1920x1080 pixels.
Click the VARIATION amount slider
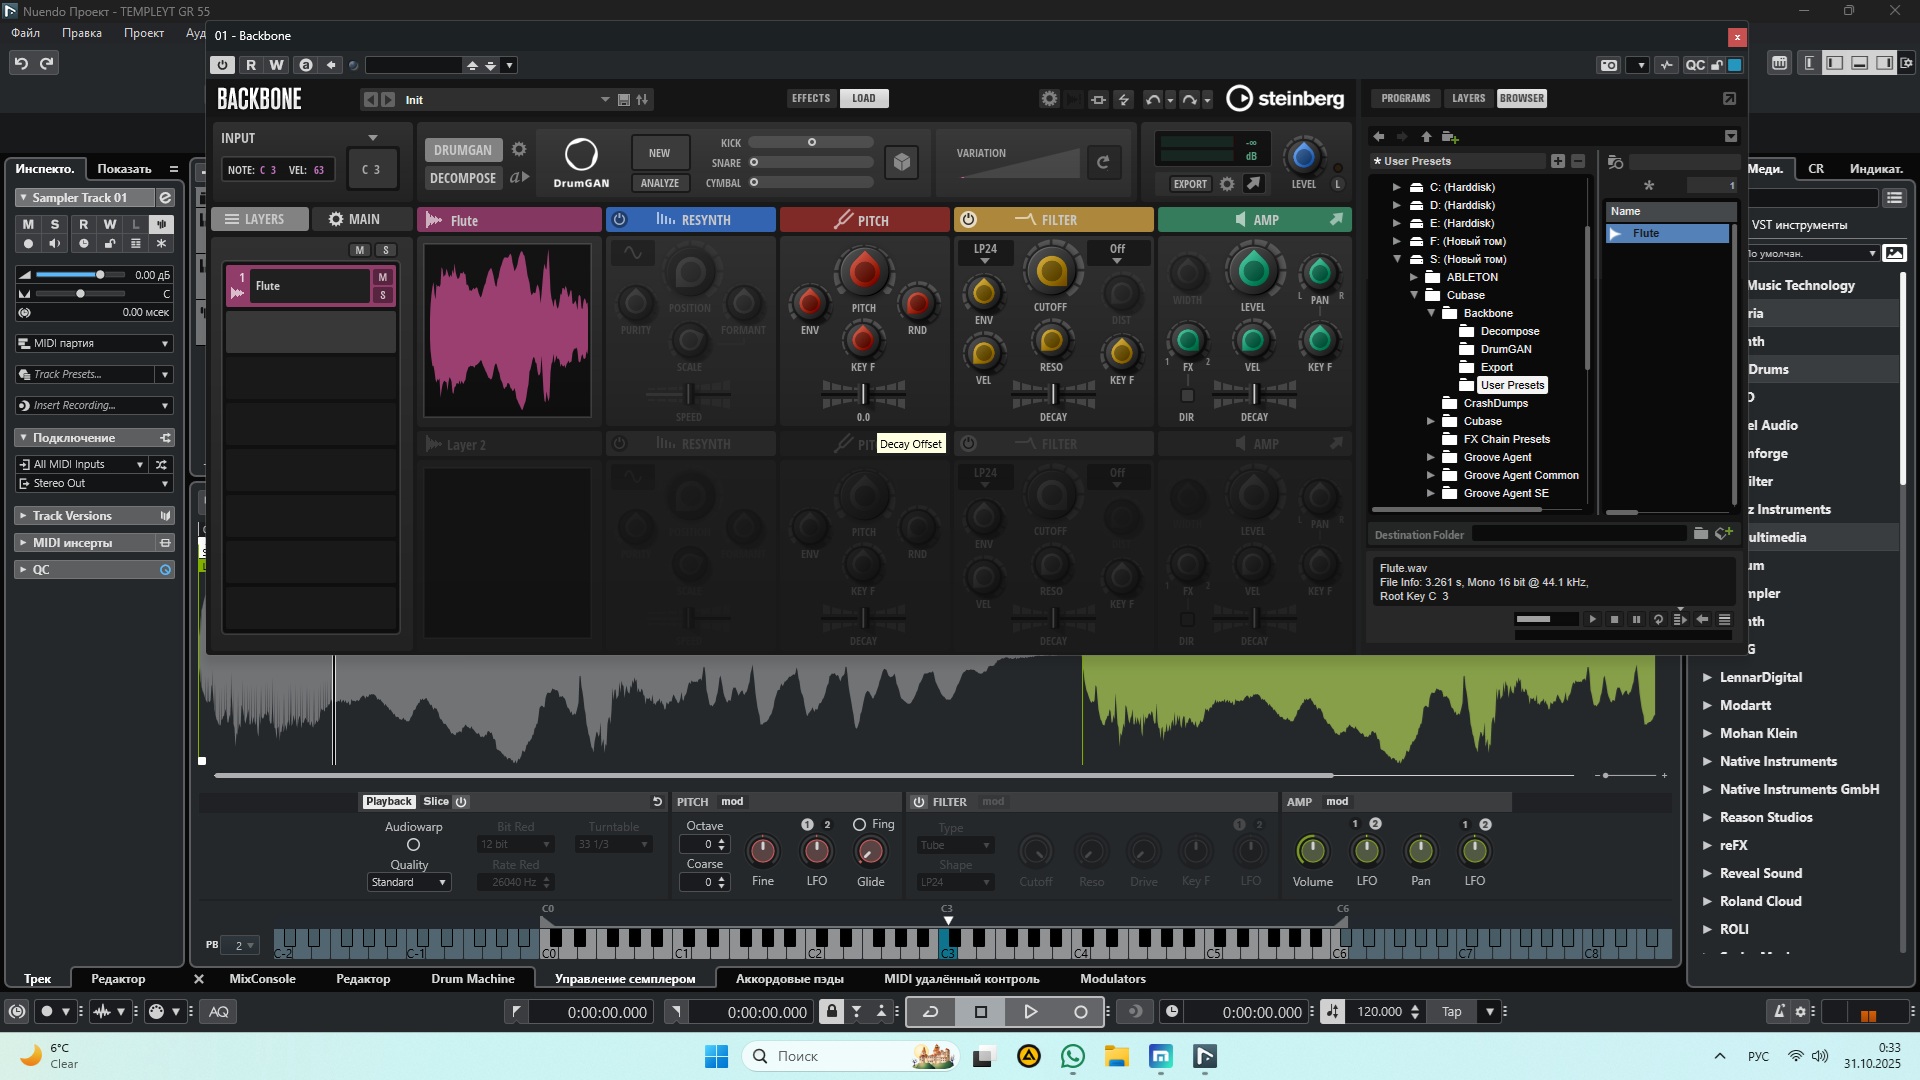pos(1020,164)
